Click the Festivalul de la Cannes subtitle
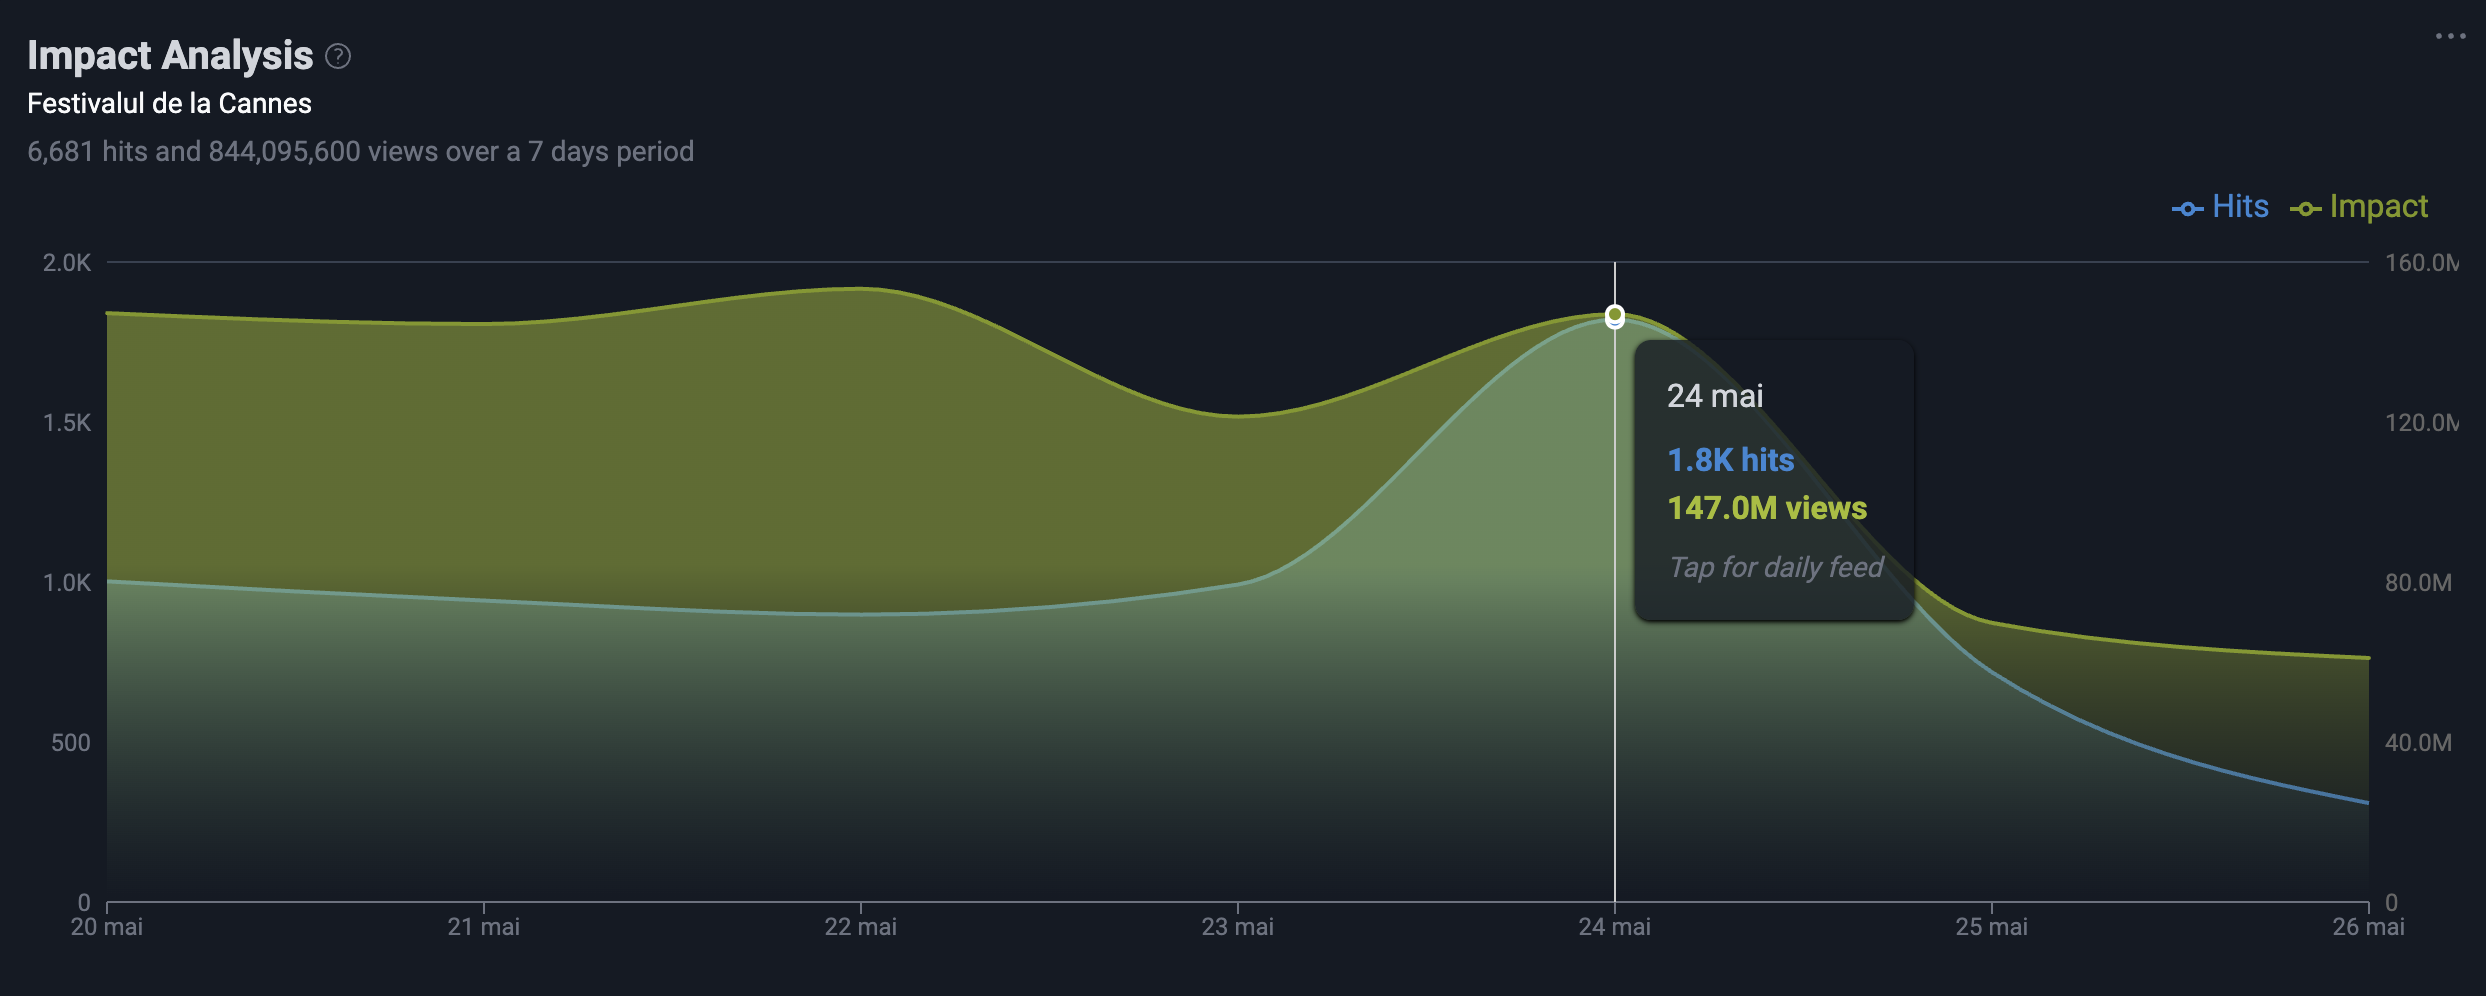This screenshot has height=996, width=2486. coord(169,103)
